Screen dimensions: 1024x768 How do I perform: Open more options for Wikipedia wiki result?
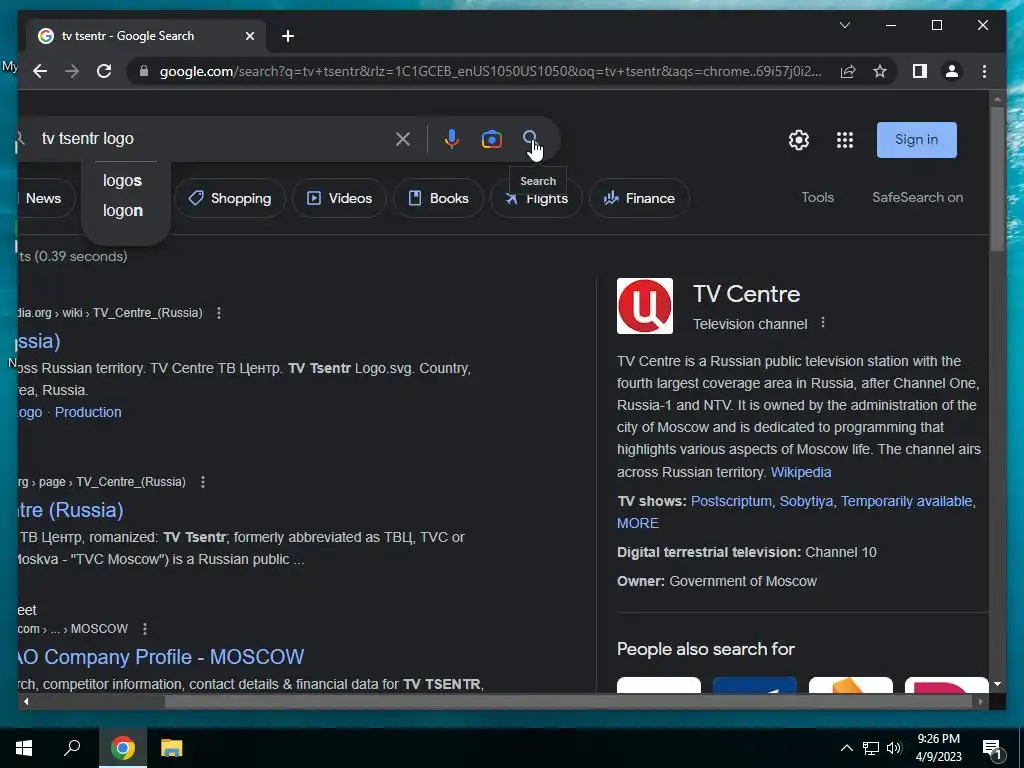click(x=219, y=313)
